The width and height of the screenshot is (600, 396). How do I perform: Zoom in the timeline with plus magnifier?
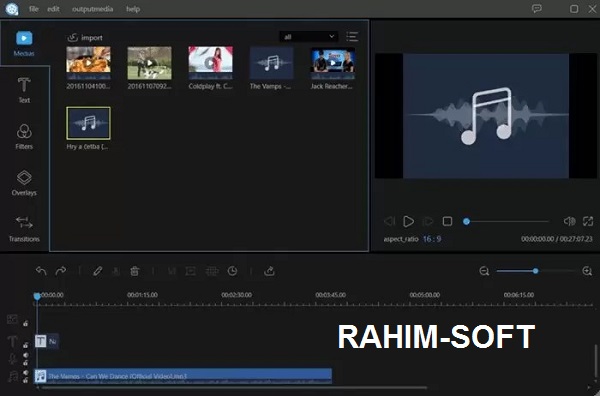tap(587, 271)
